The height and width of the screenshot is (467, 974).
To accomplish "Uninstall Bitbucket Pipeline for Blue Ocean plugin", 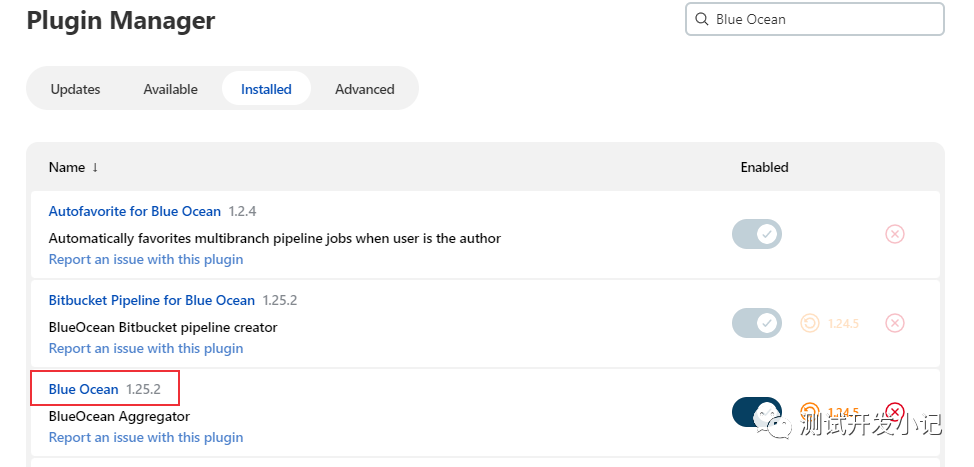I will [895, 323].
